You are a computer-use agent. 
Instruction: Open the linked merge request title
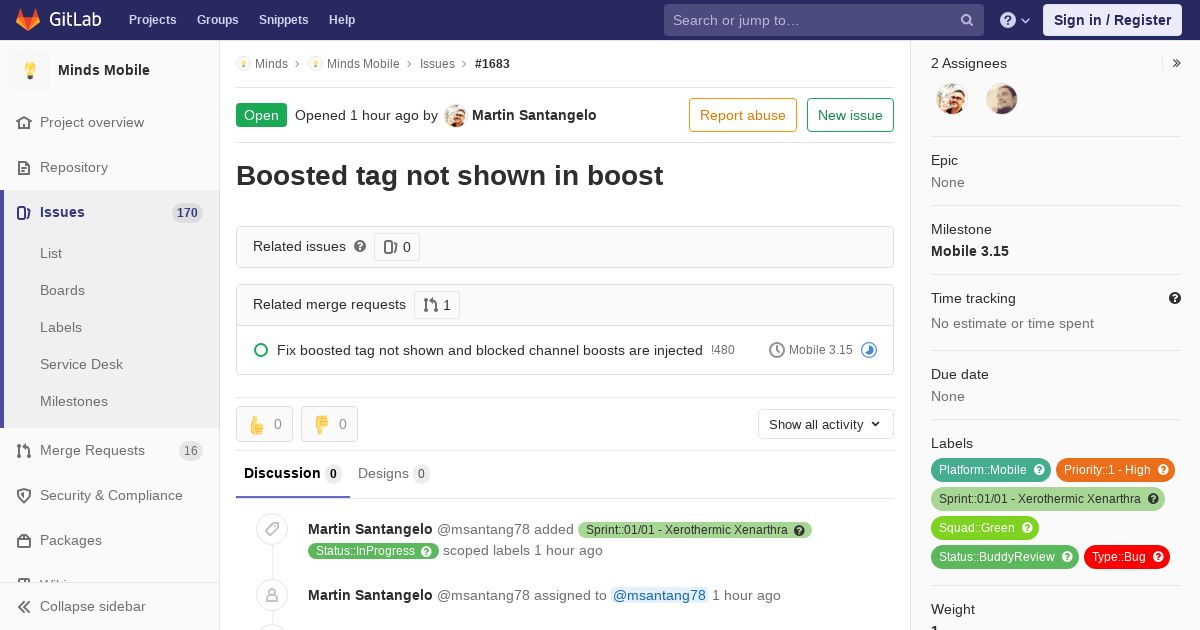pyautogui.click(x=490, y=350)
